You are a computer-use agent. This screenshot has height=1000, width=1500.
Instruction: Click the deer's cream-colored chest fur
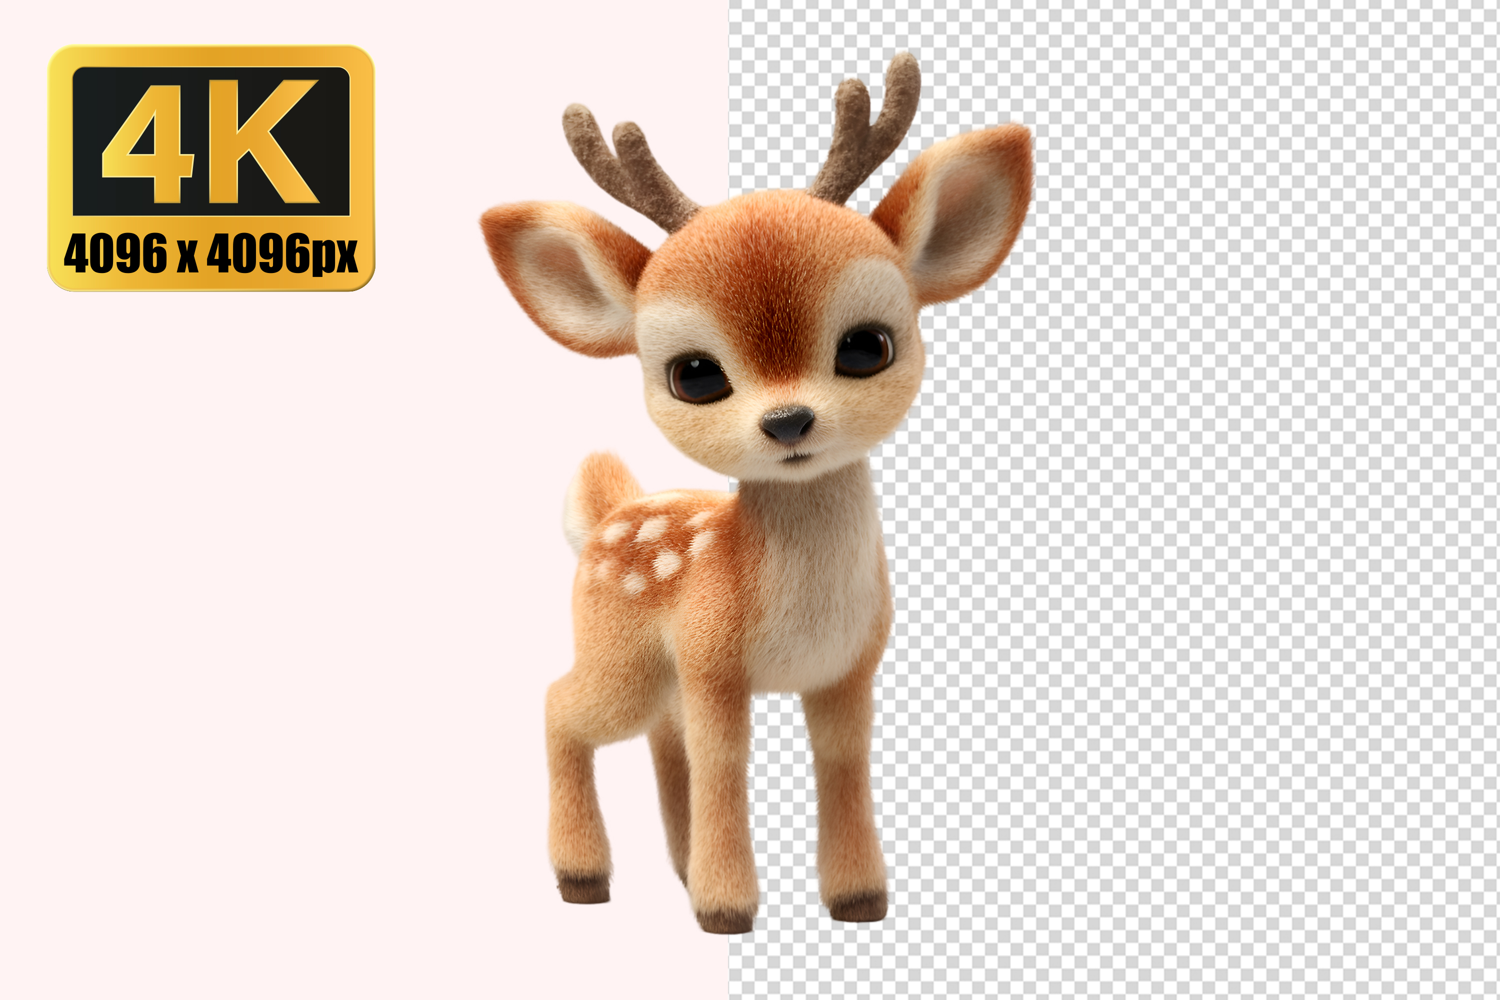(810, 580)
